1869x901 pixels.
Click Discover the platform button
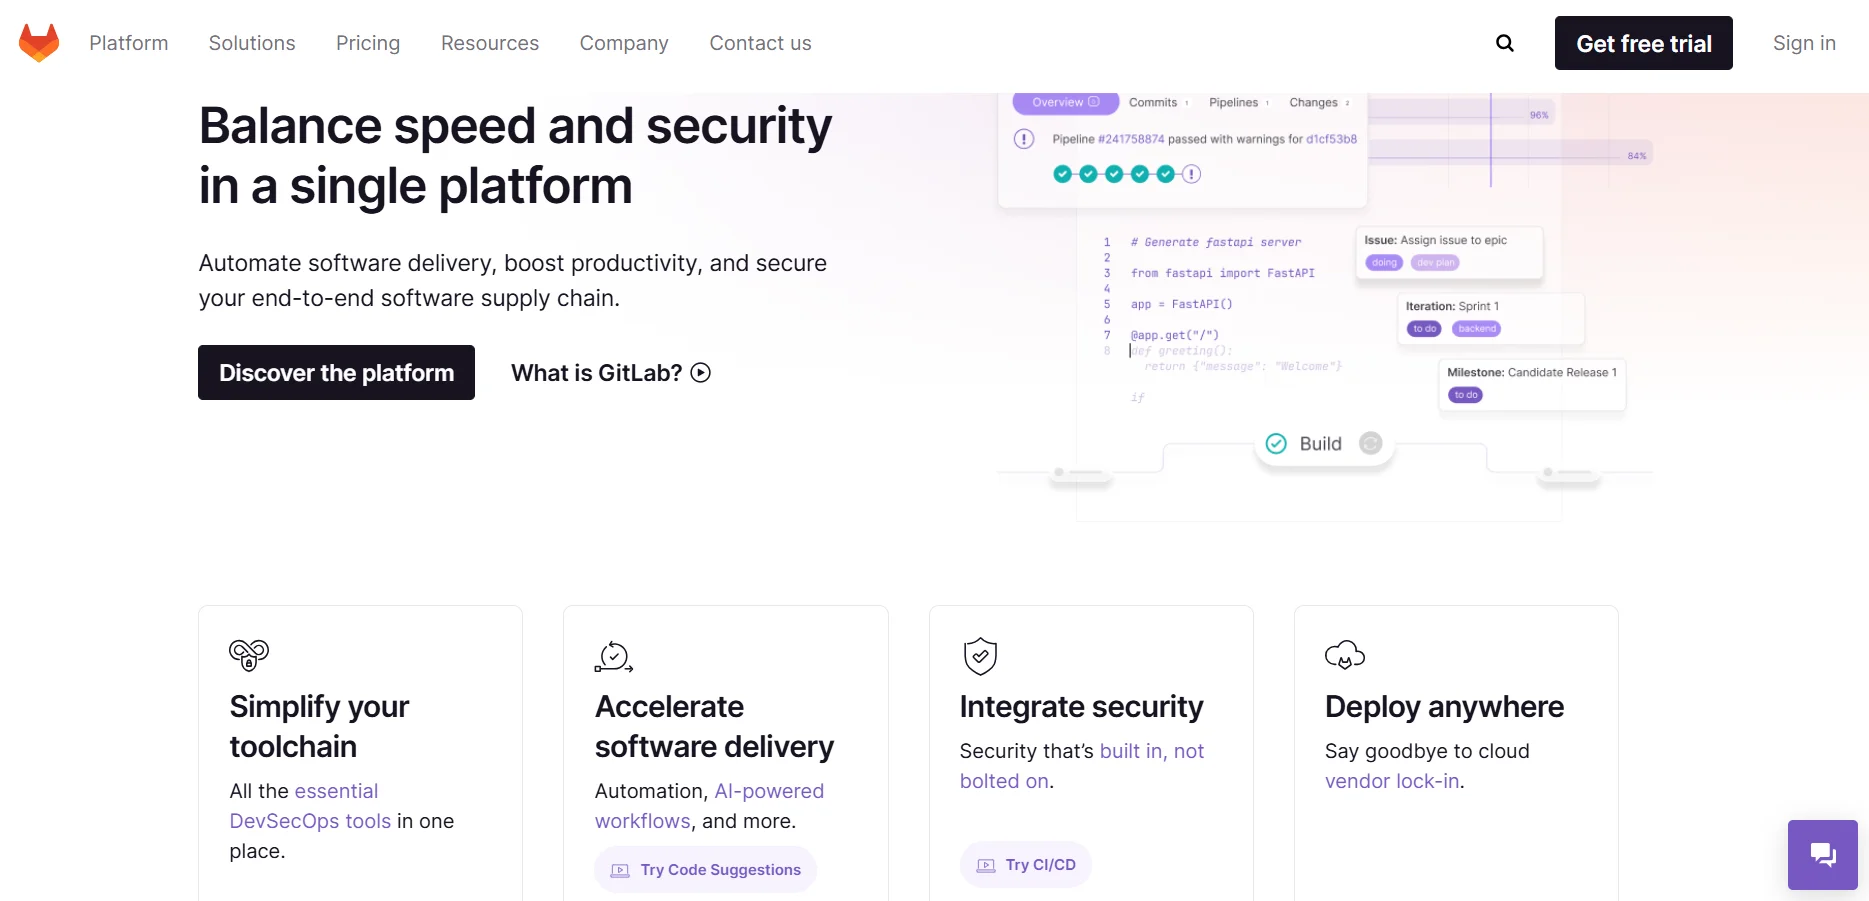pos(336,372)
